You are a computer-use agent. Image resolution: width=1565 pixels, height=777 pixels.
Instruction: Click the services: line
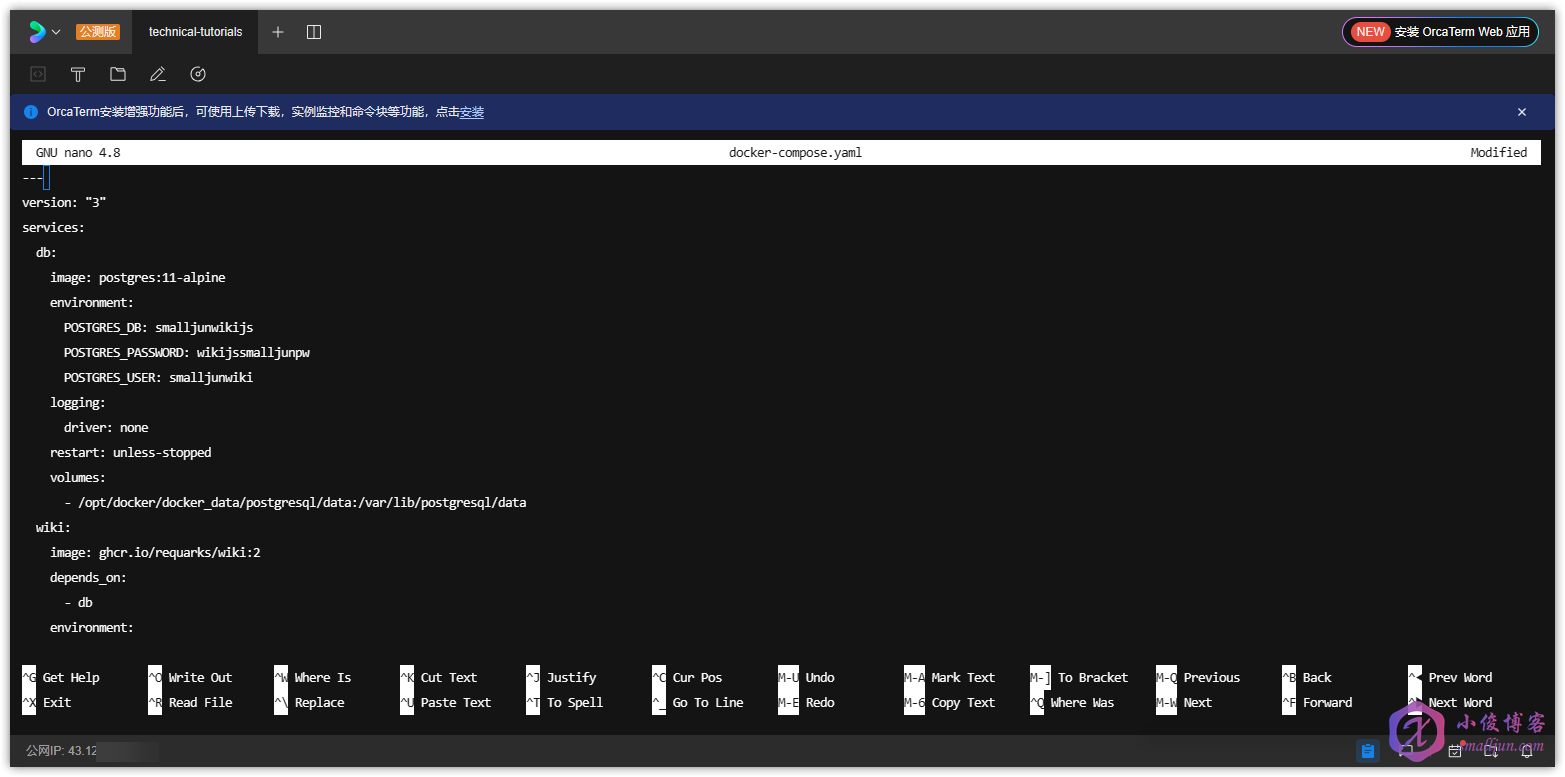53,228
